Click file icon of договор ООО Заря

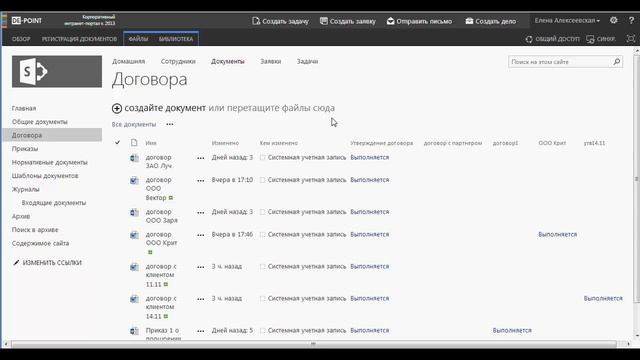[x=134, y=212]
